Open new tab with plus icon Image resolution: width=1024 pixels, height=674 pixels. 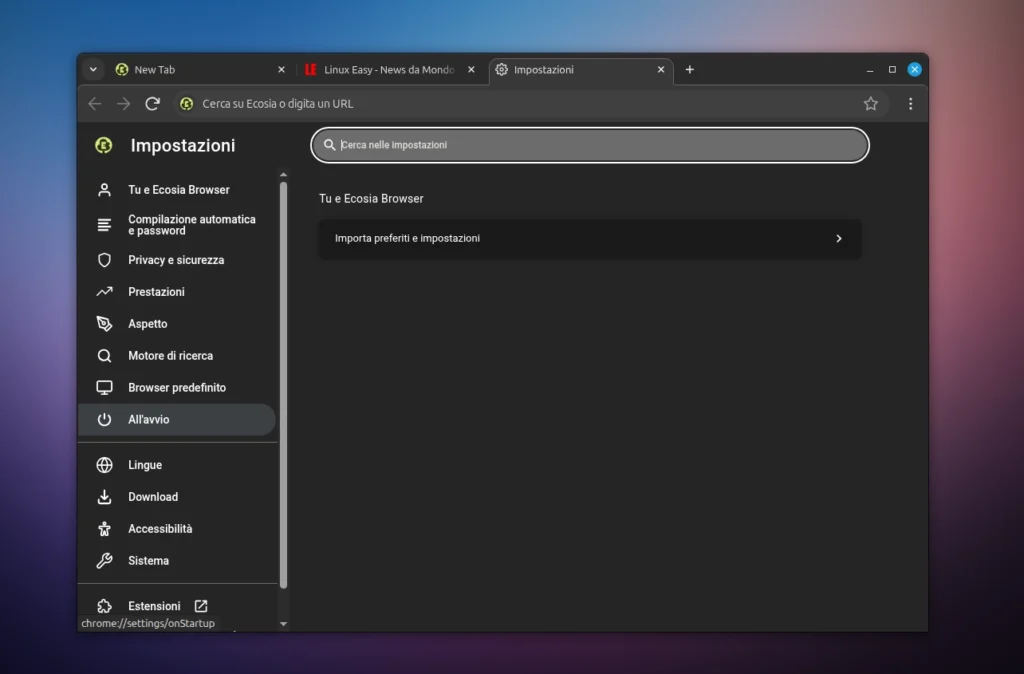tap(689, 70)
